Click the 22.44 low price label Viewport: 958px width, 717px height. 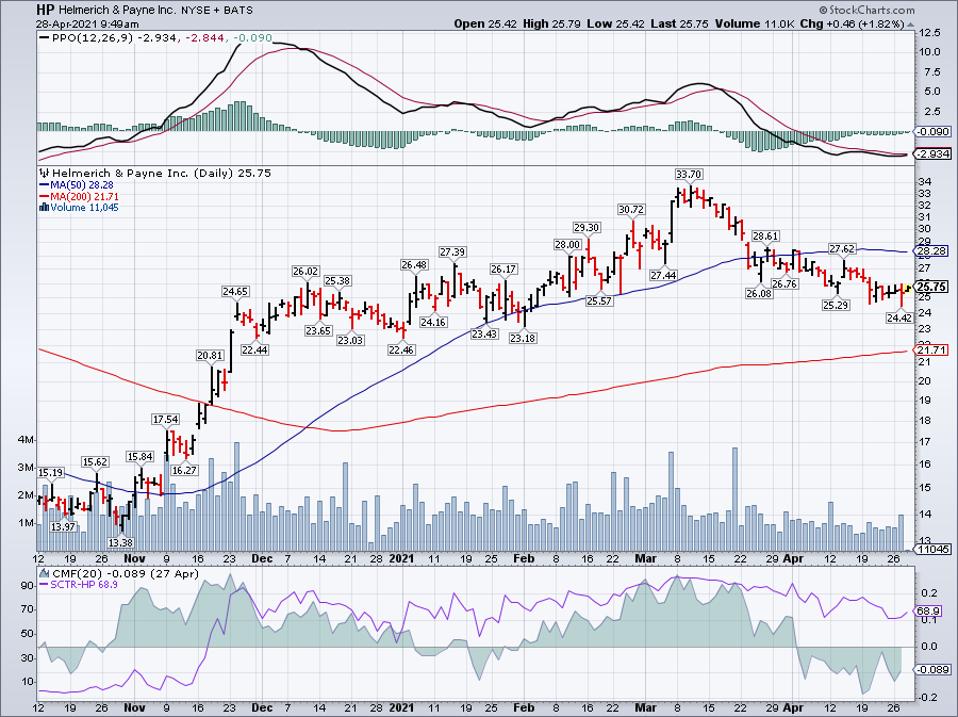255,350
